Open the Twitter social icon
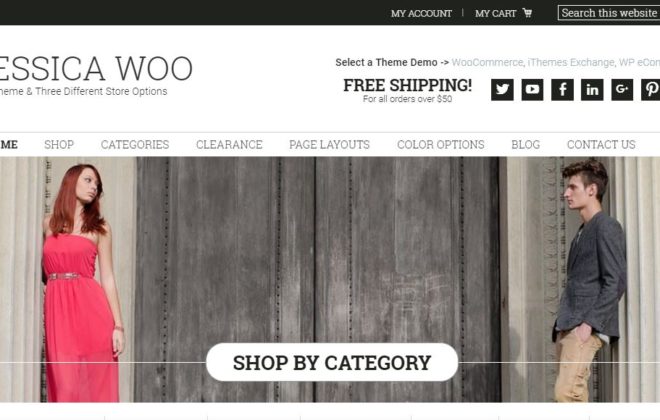The height and width of the screenshot is (420, 660). (x=502, y=90)
